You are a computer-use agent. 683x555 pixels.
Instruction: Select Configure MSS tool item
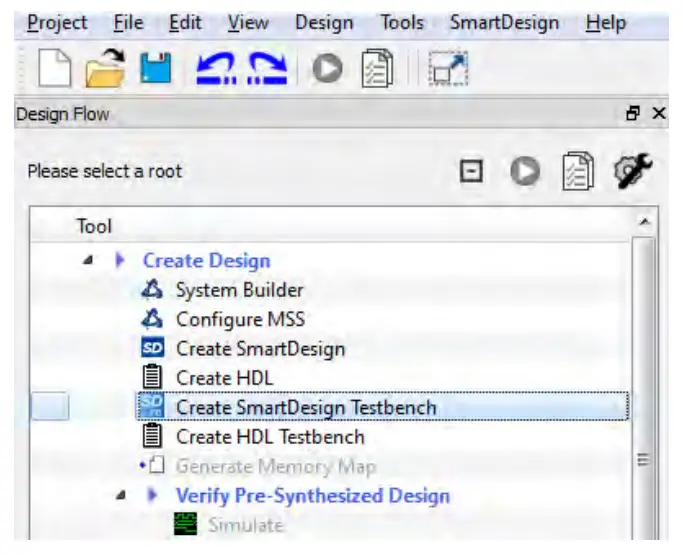(x=240, y=320)
